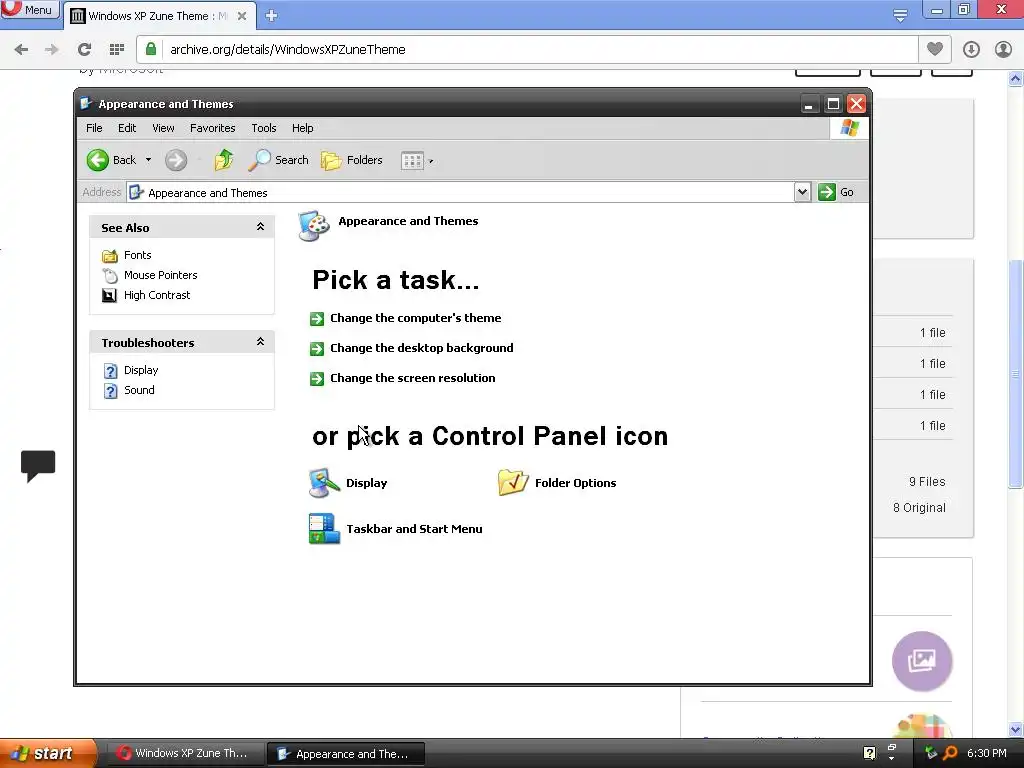
Task: Reload the archive.org page
Action: tap(84, 50)
